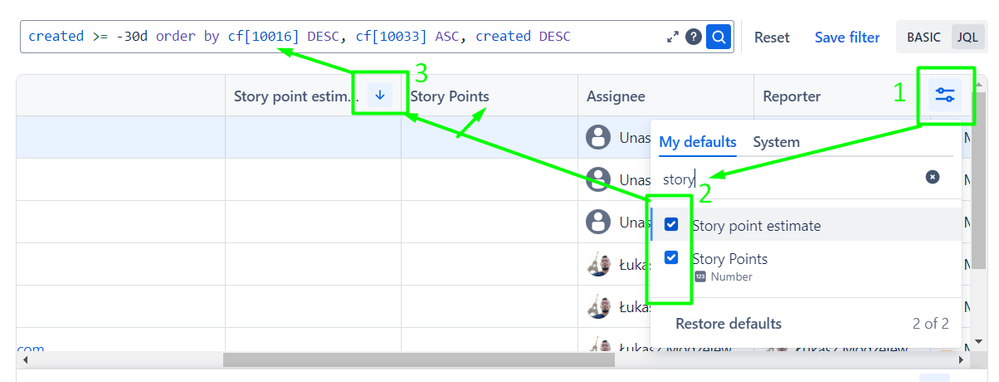Click the blue search magnifier button
999x382 pixels.
click(x=718, y=37)
